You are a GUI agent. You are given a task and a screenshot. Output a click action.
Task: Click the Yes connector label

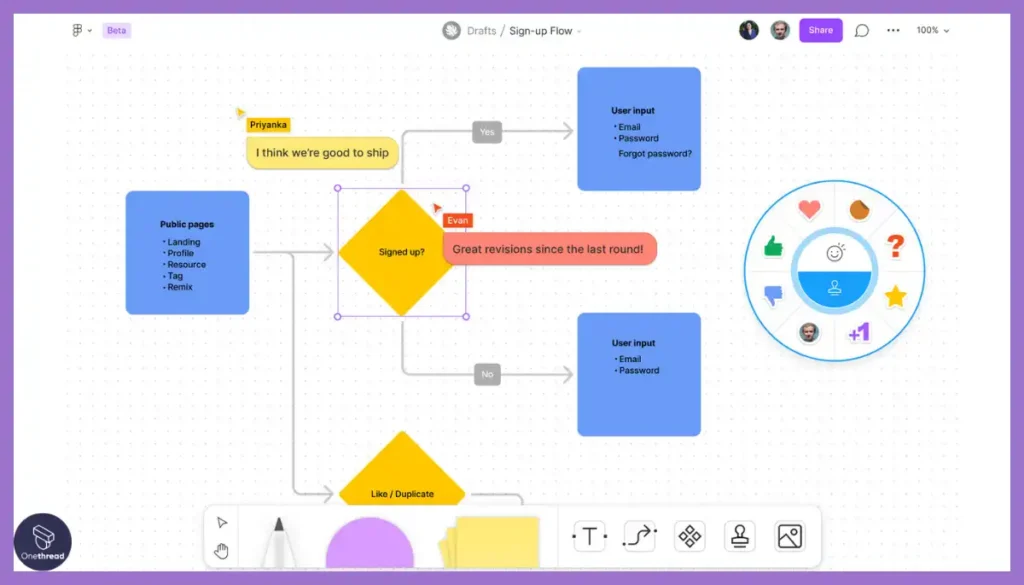[x=487, y=132]
